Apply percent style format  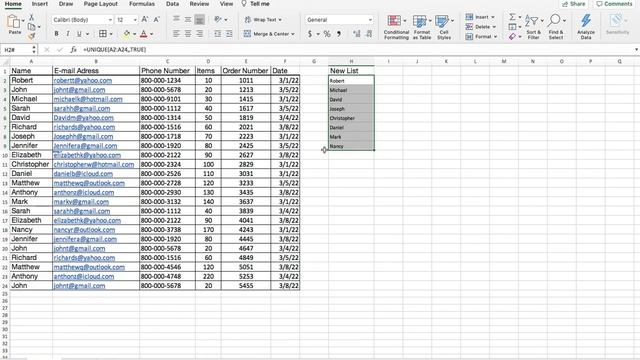click(327, 34)
